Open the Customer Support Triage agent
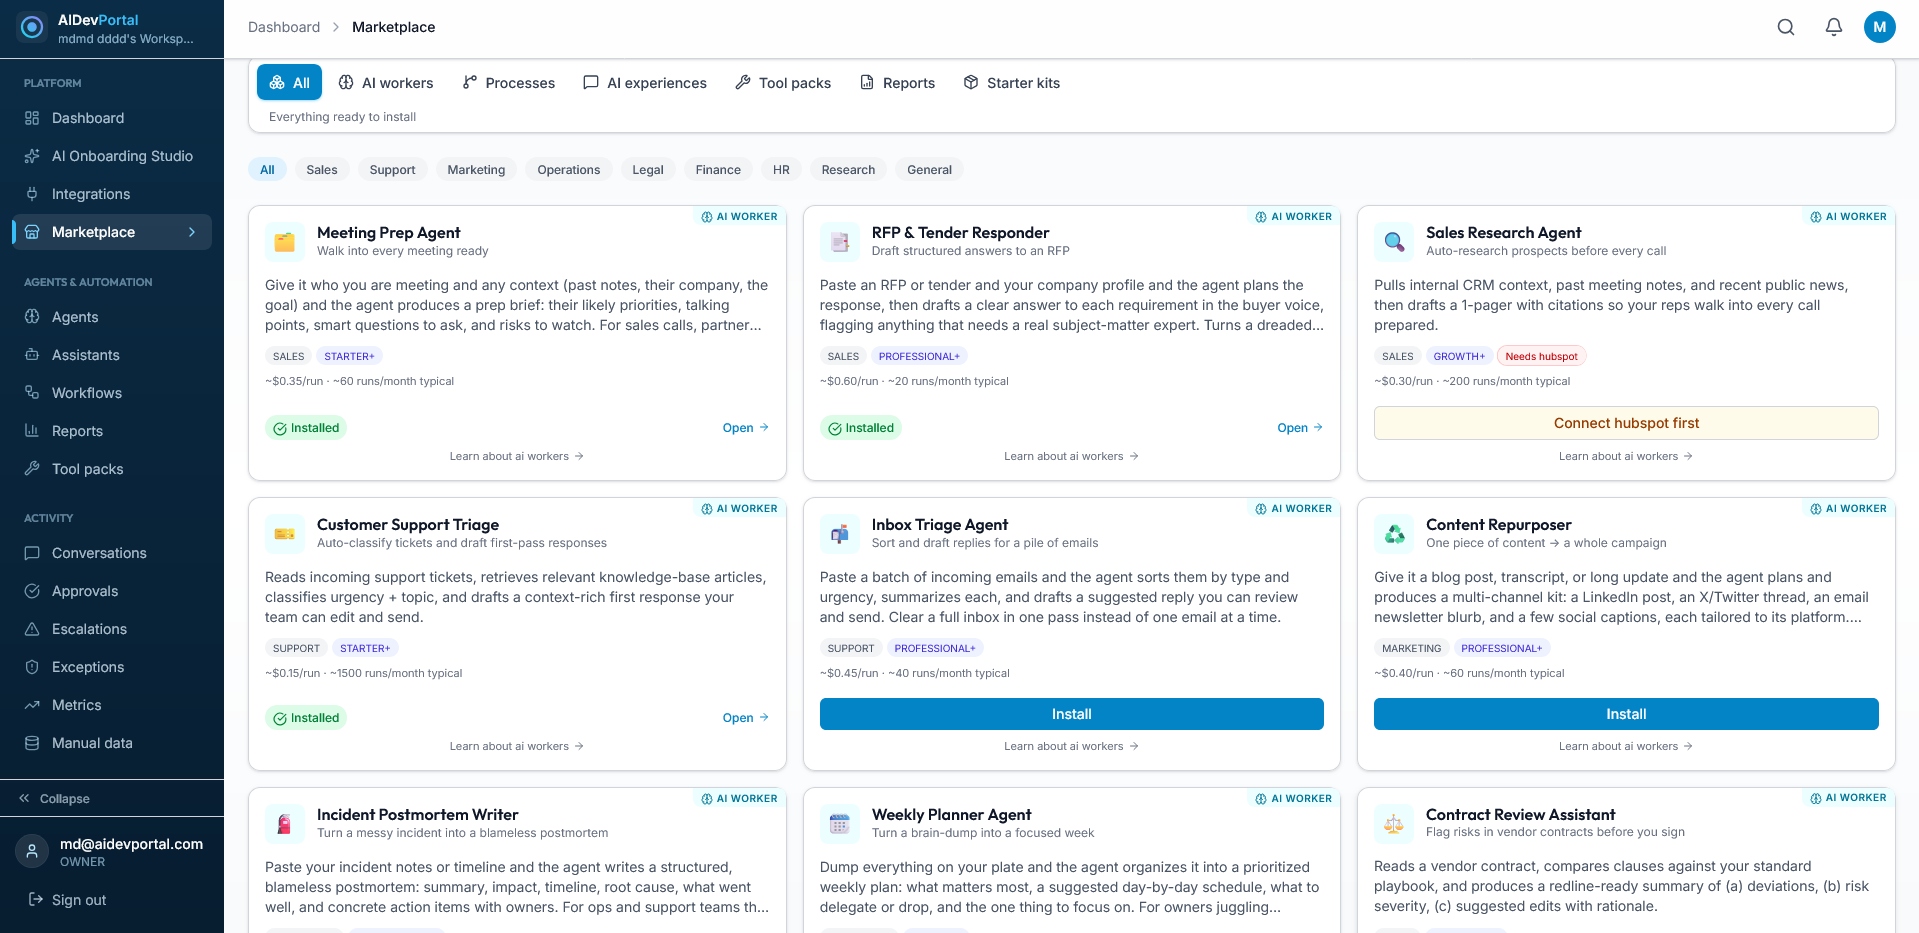 tap(745, 718)
